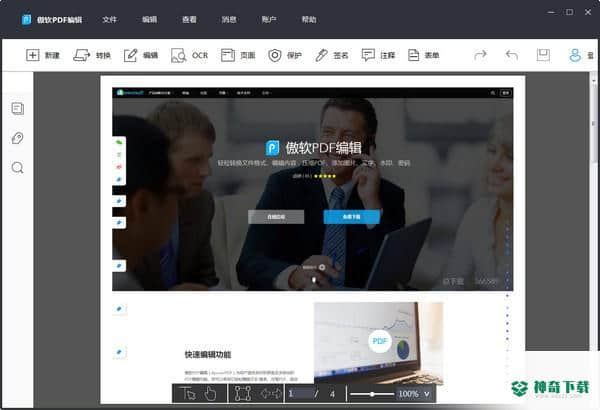This screenshot has width=600, height=410.
Task: Click the 新建 toolbar button
Action: [x=42, y=56]
